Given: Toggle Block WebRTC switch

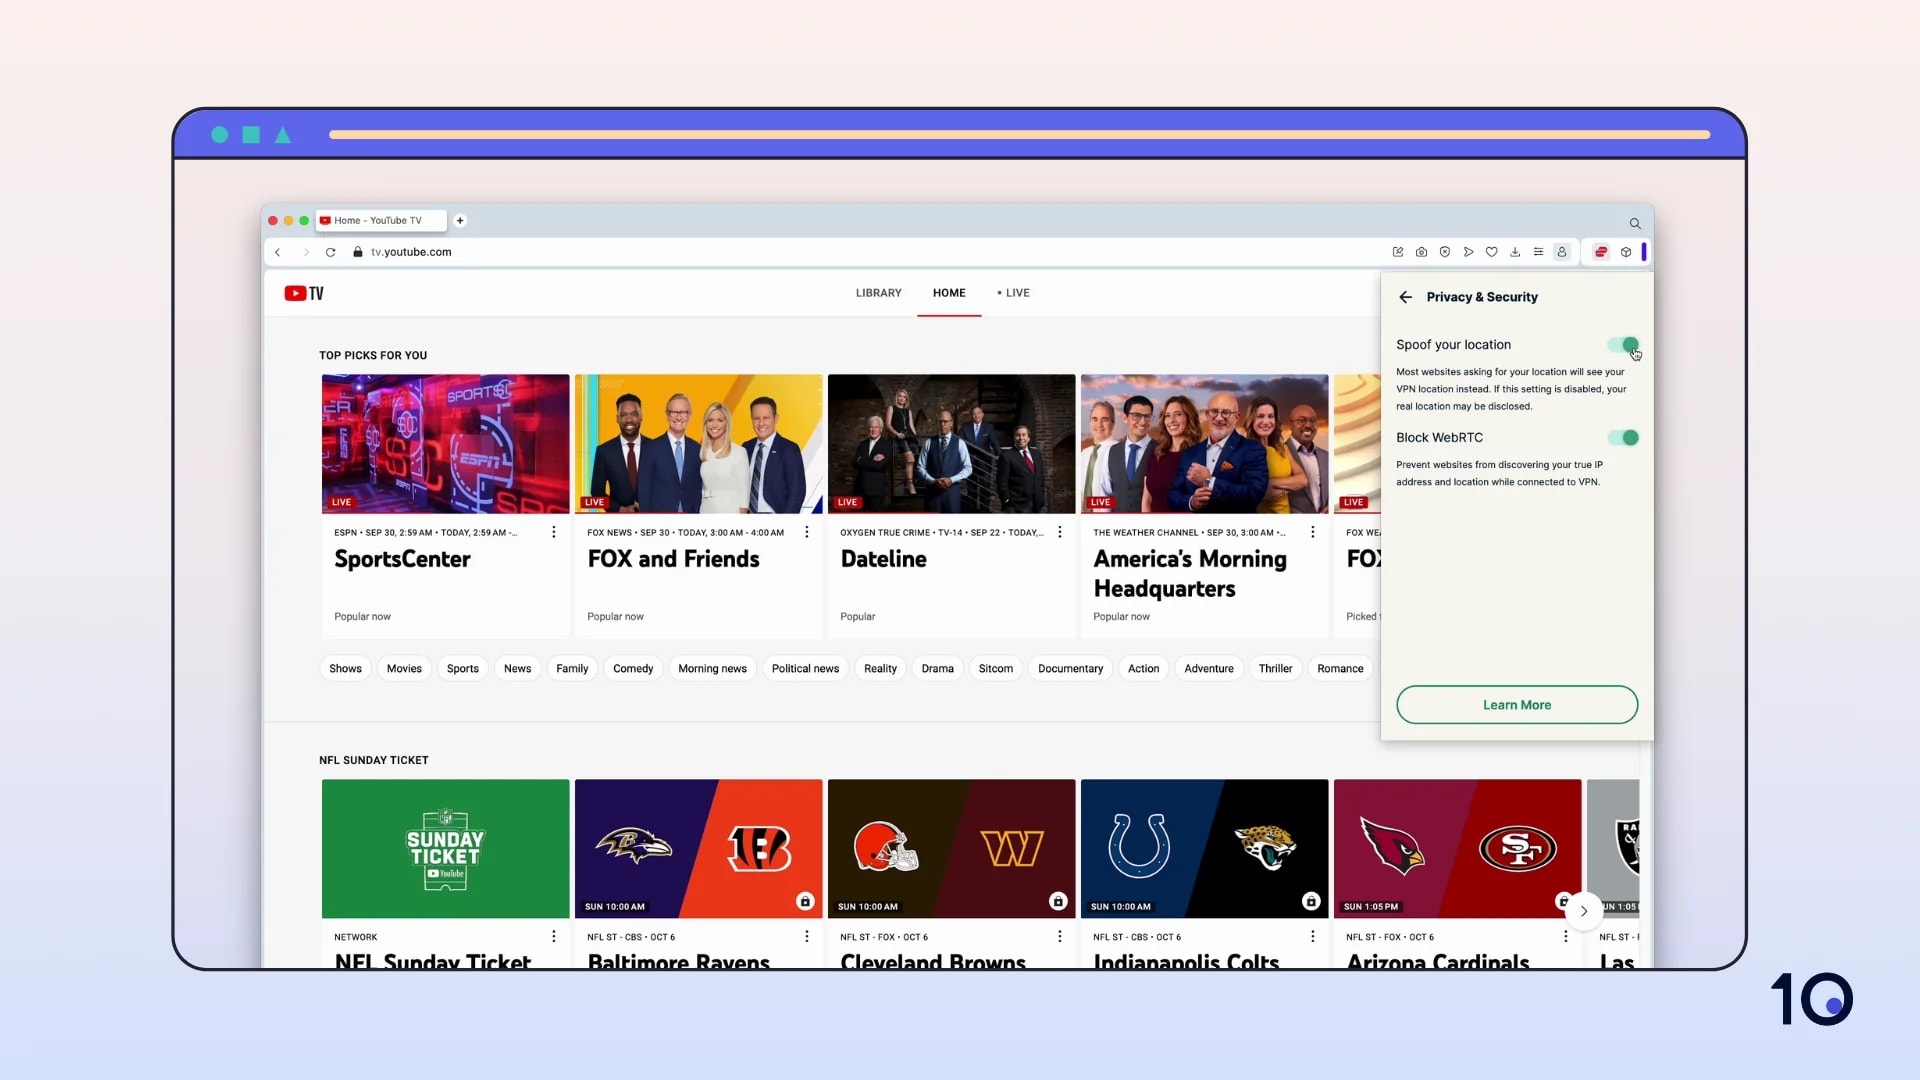Looking at the screenshot, I should point(1623,438).
